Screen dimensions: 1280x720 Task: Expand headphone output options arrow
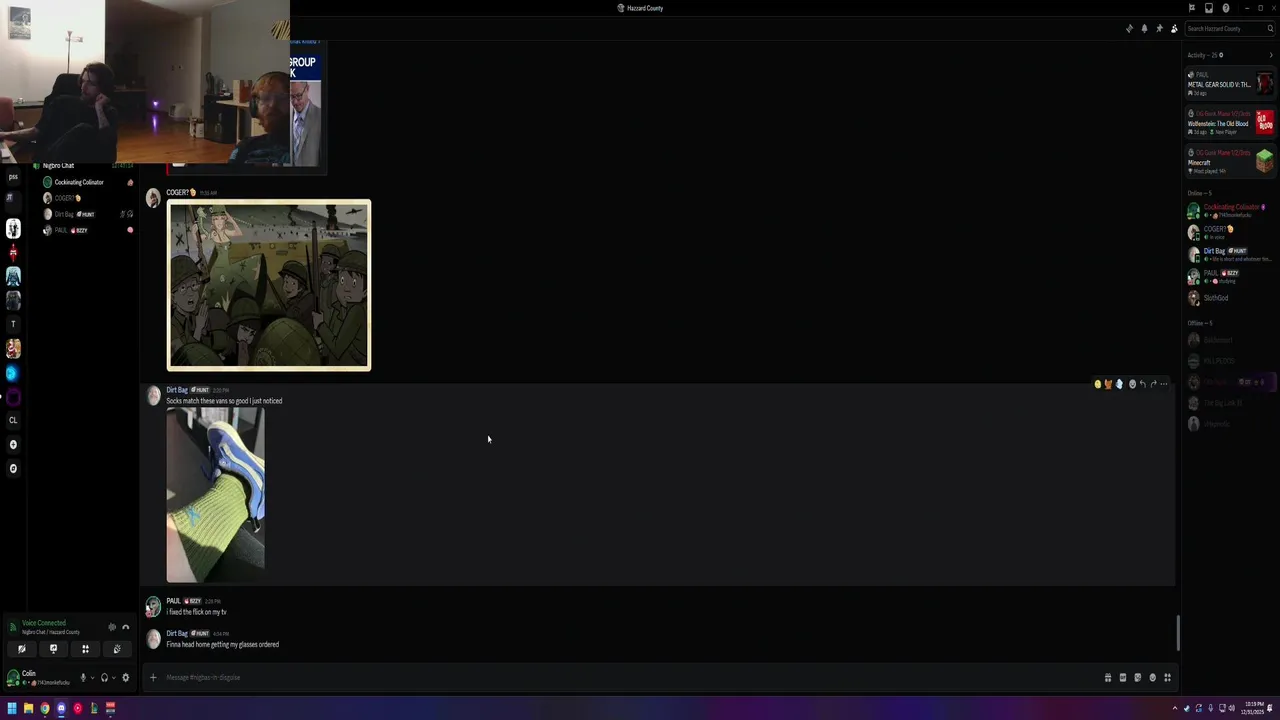point(113,678)
